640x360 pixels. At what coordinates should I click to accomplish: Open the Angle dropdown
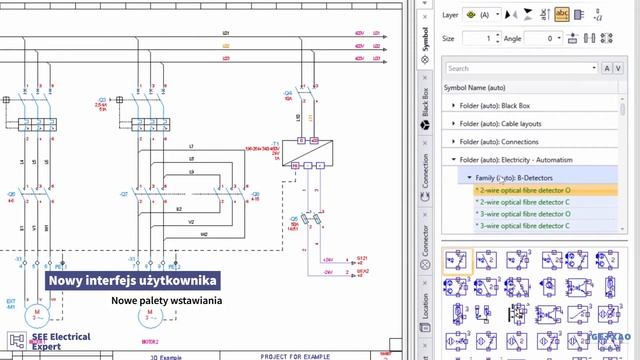click(559, 38)
